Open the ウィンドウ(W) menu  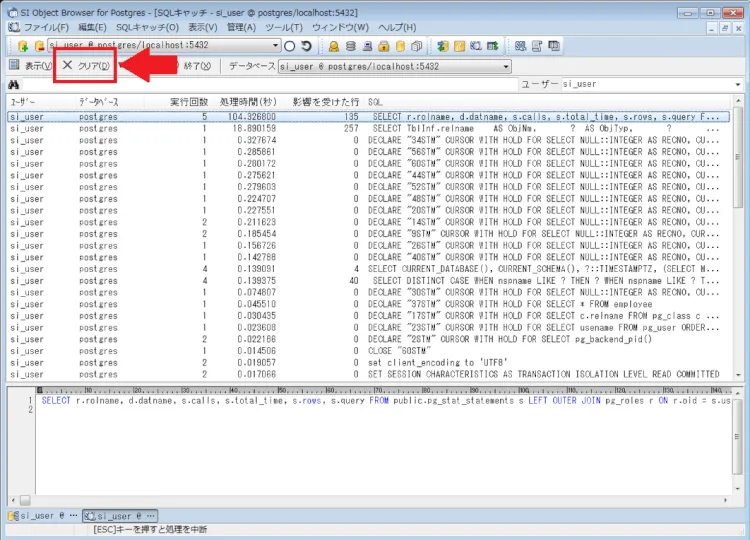340,27
